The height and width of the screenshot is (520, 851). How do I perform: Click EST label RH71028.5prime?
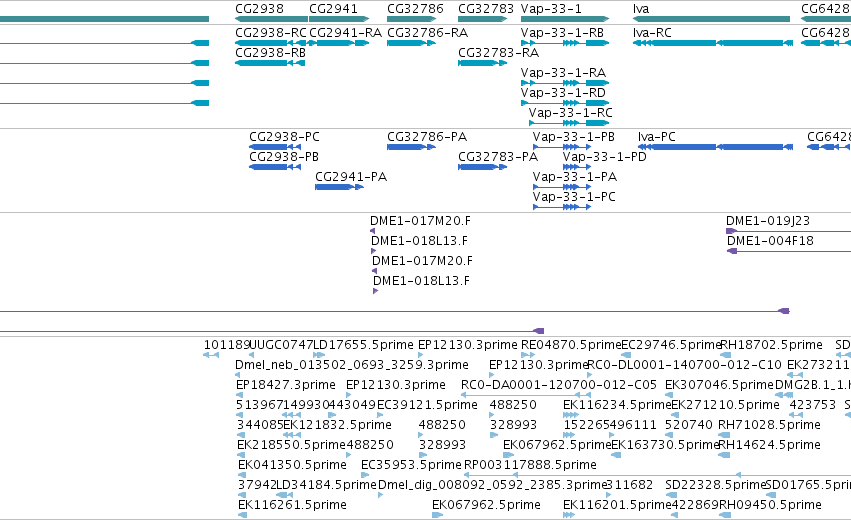click(769, 425)
